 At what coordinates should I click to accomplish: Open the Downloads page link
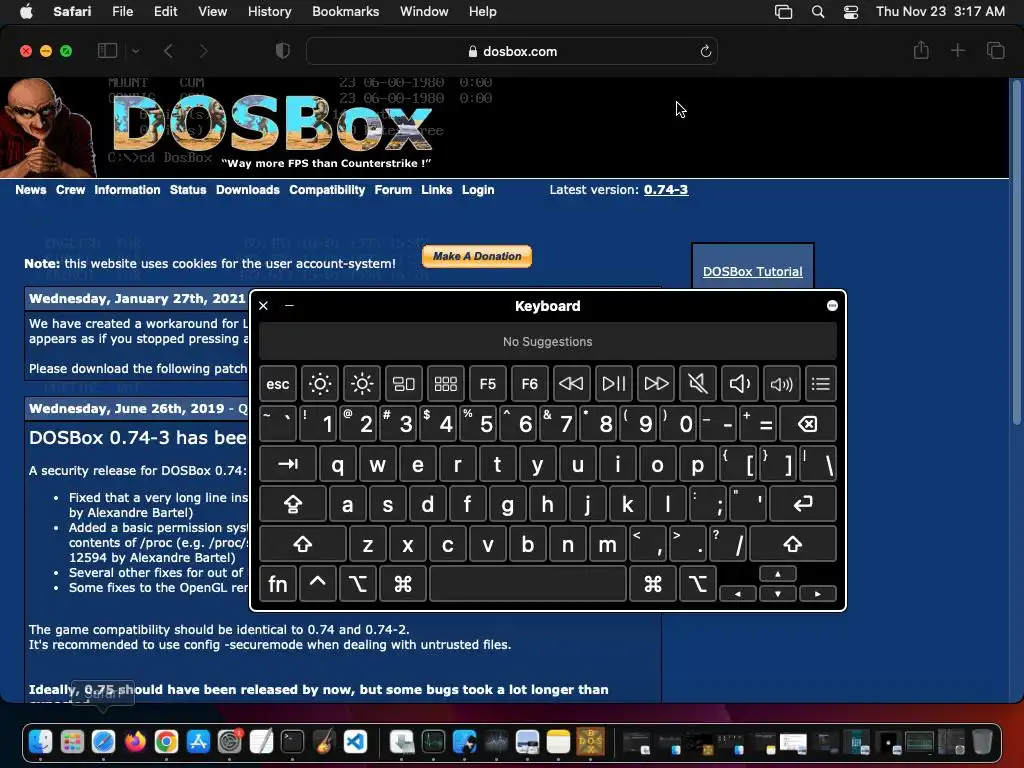click(248, 190)
